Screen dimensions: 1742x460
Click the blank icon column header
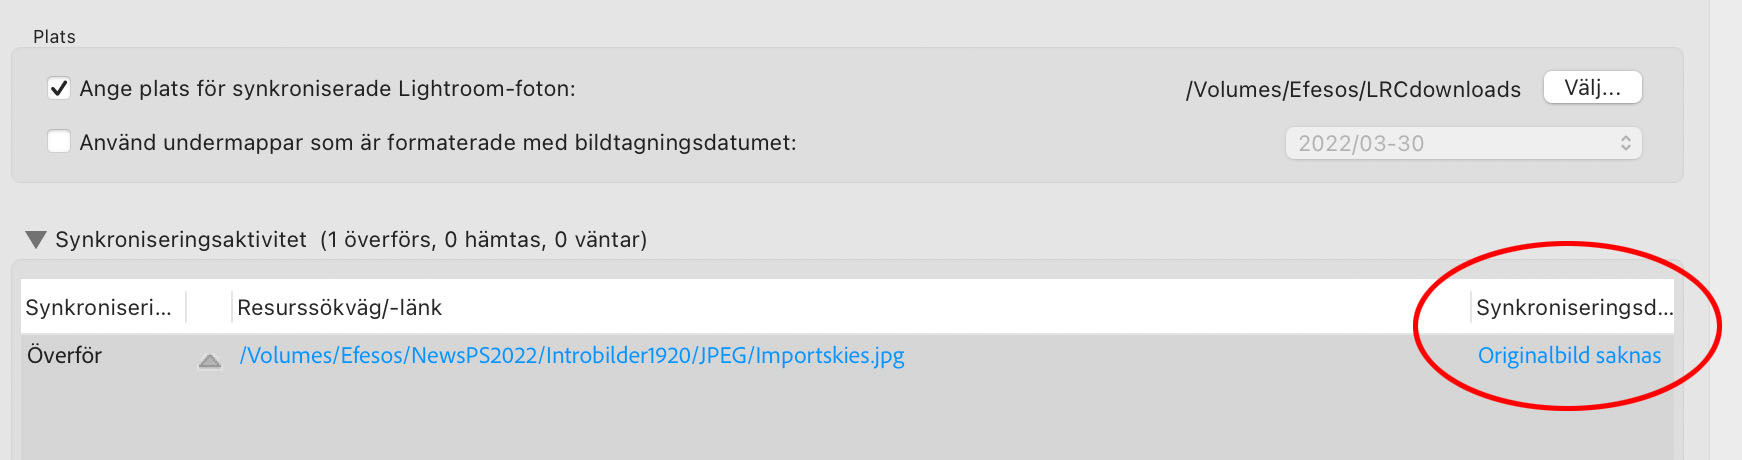[x=209, y=307]
